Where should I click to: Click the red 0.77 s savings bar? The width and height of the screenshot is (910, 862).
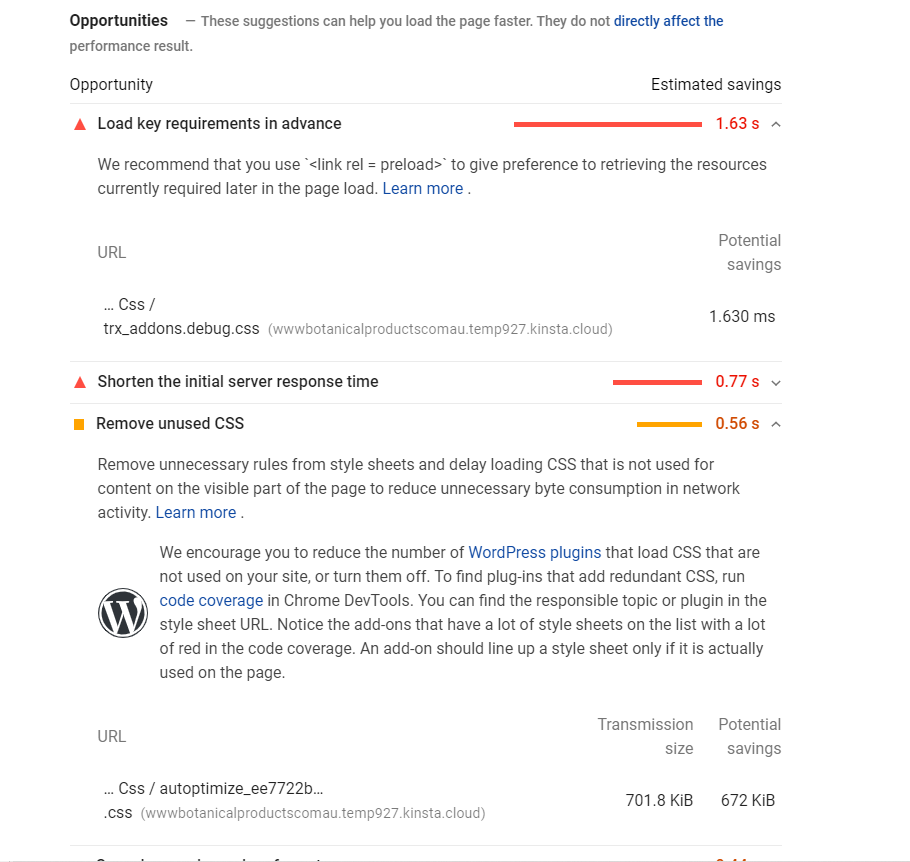(x=657, y=383)
